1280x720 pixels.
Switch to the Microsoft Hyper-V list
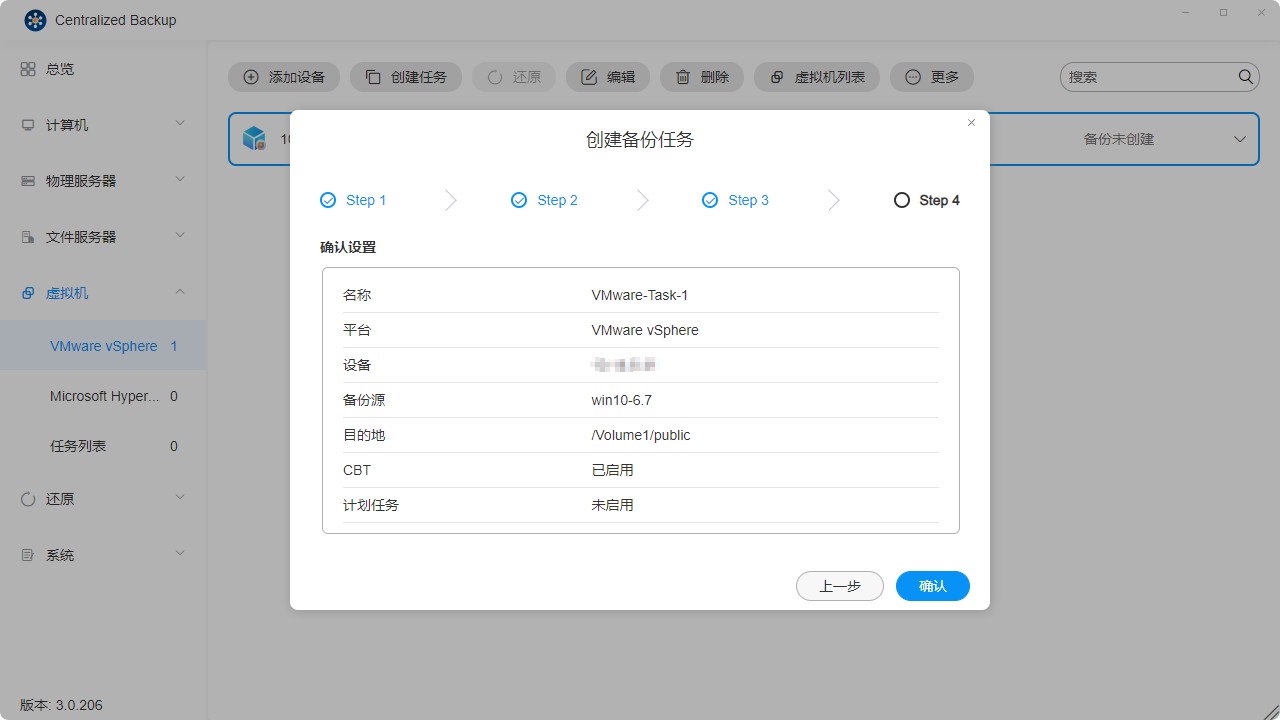(104, 396)
